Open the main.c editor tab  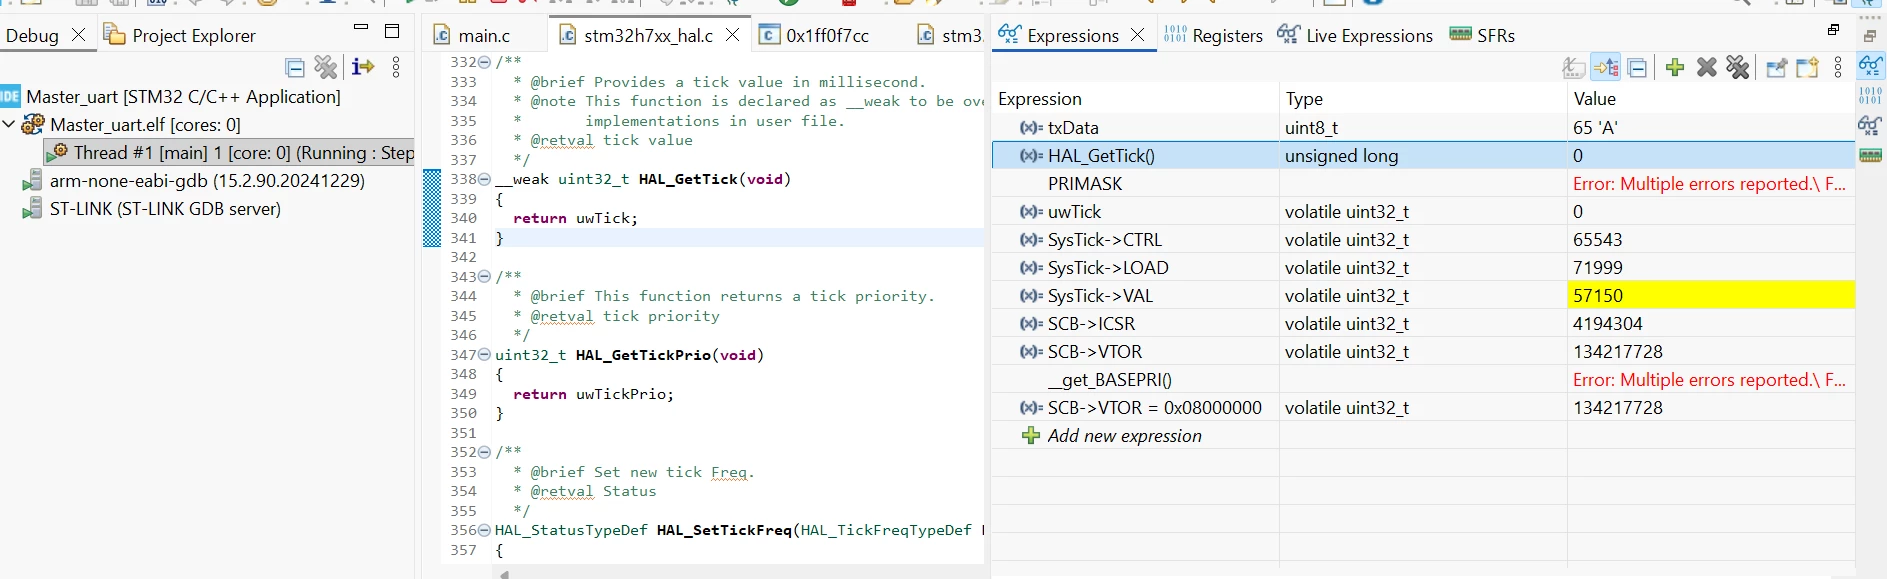(x=484, y=35)
